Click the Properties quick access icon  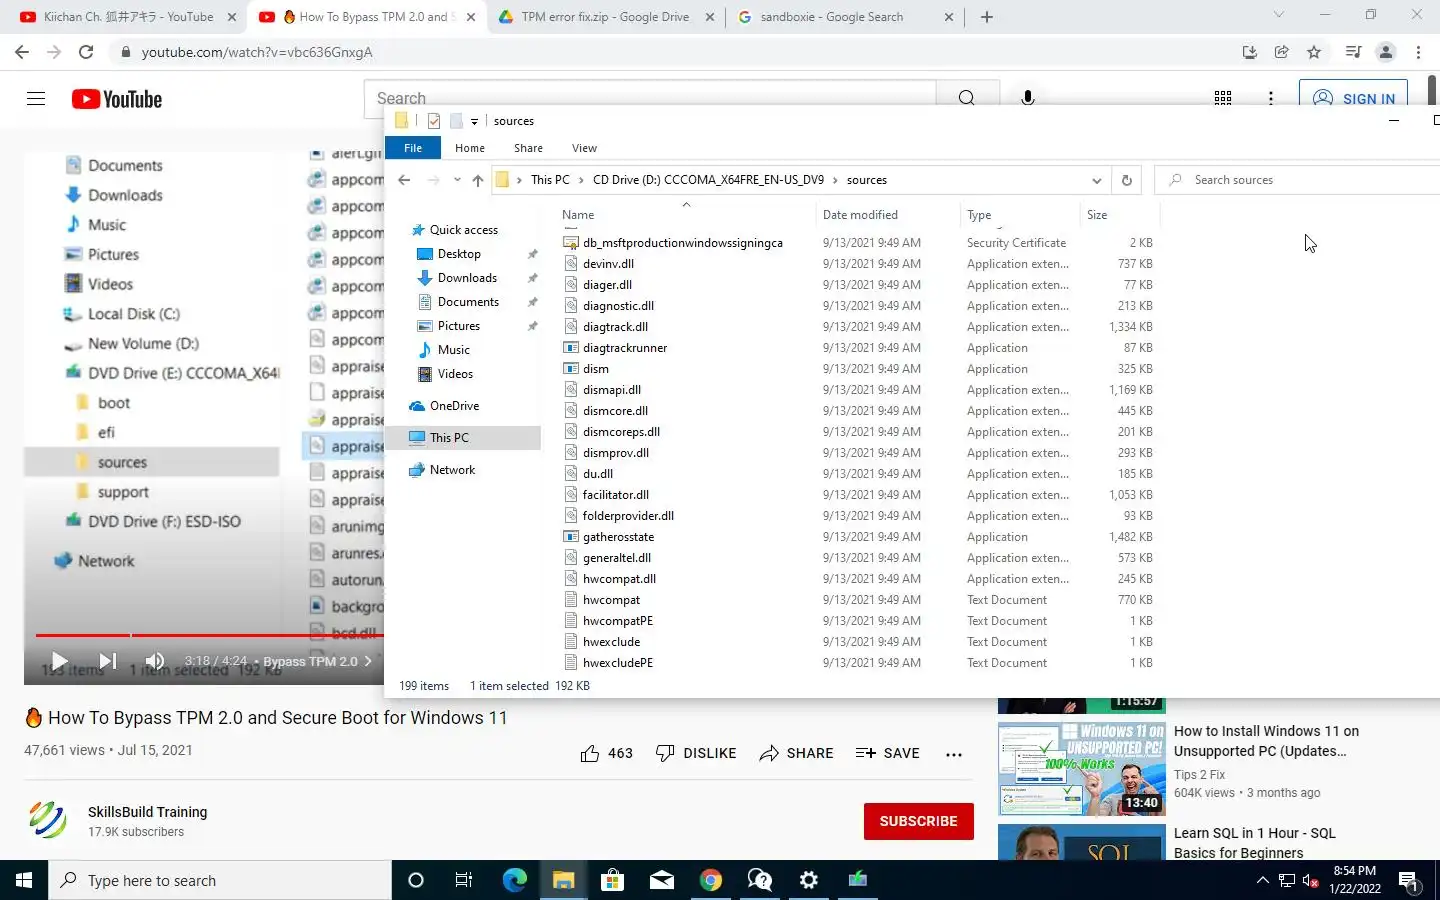pos(434,121)
